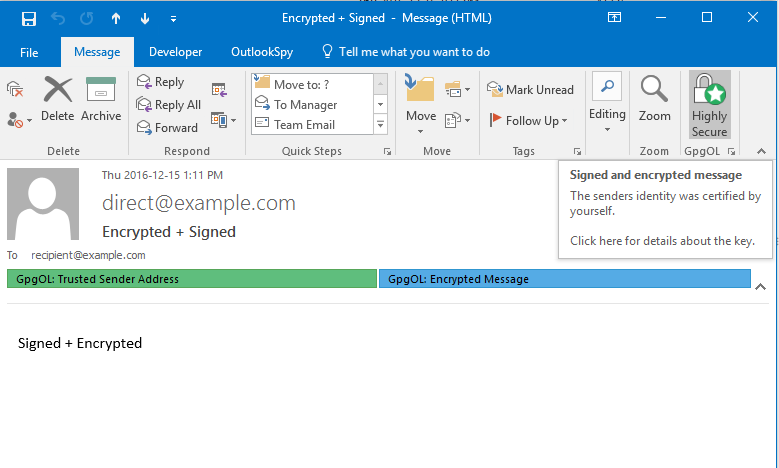Click Reply All in the Respond group
Screen dimensions: 779x468
(169, 105)
